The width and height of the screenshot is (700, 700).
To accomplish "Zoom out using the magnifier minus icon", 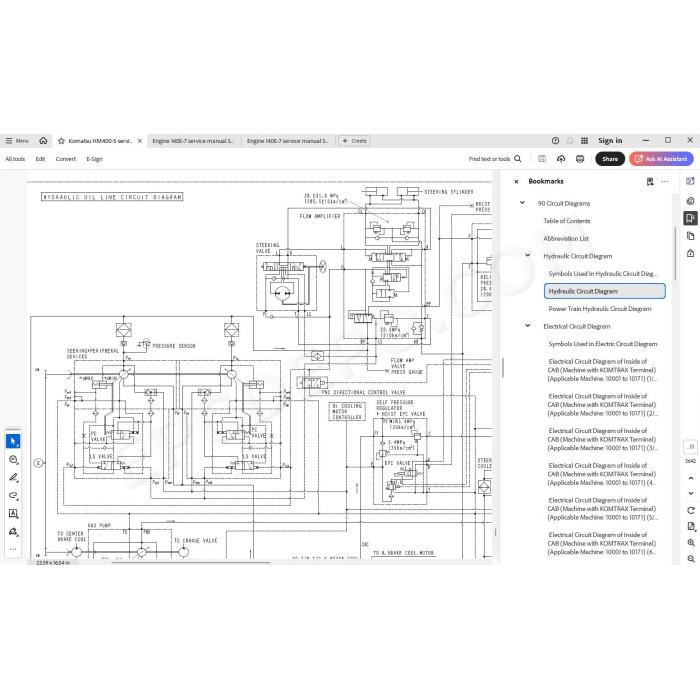I will coord(691,558).
